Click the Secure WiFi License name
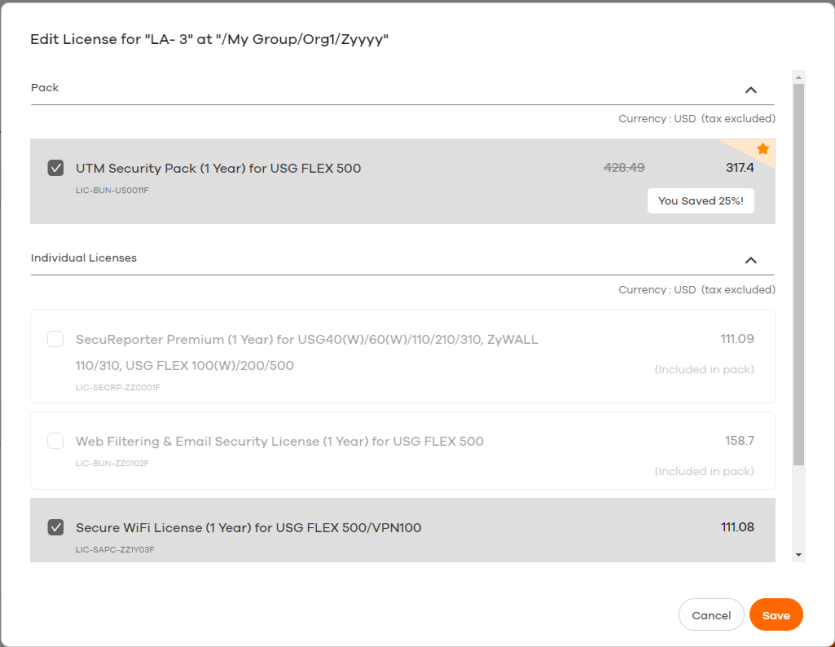The image size is (835, 647). pyautogui.click(x=248, y=528)
